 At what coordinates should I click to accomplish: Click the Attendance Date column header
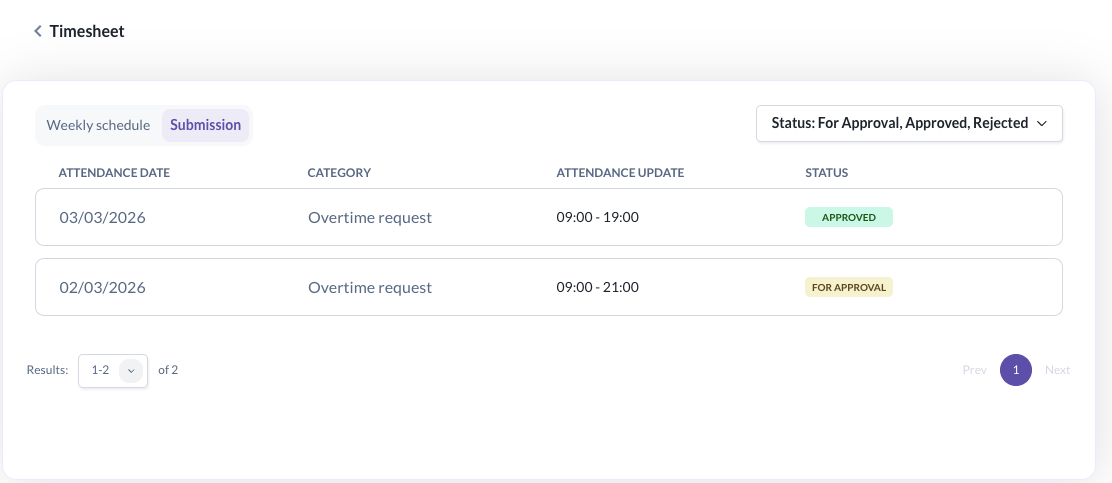(114, 173)
